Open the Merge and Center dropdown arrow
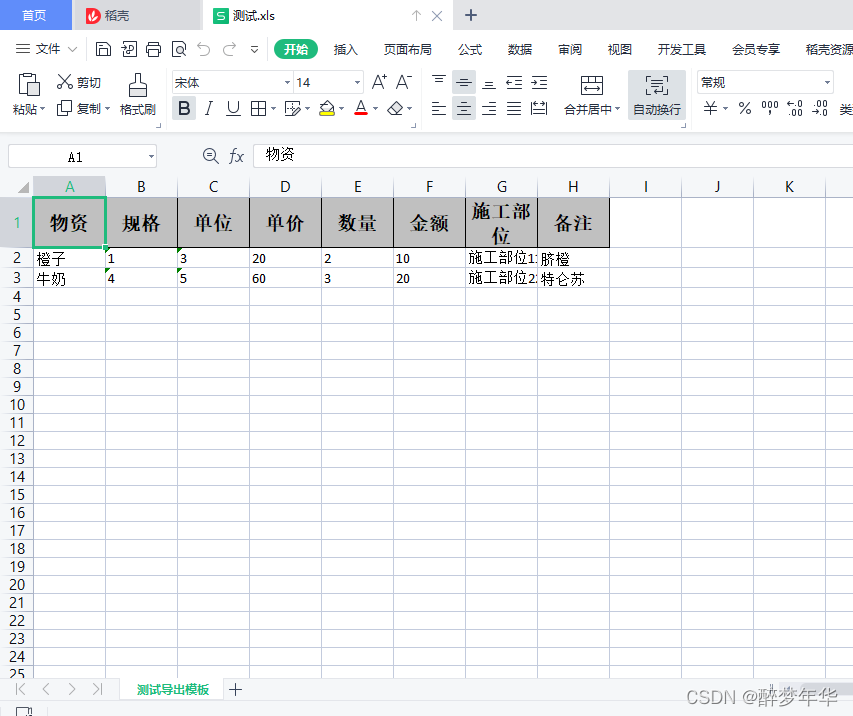This screenshot has height=716, width=853. pos(617,109)
